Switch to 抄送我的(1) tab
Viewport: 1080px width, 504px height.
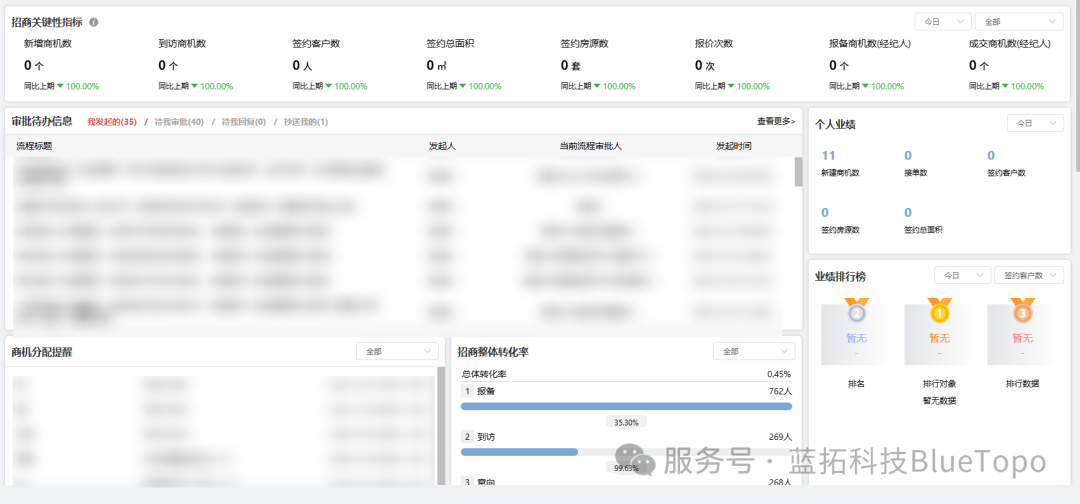pyautogui.click(x=306, y=122)
